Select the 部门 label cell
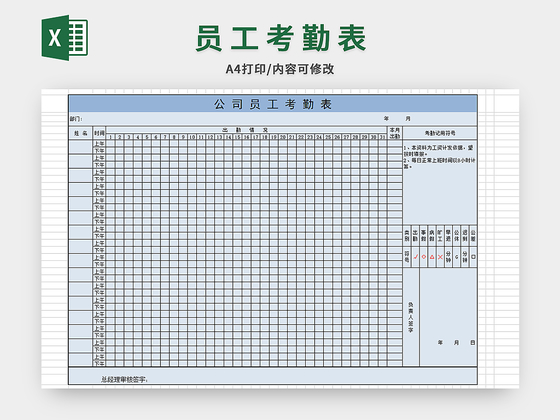This screenshot has width=560, height=420. click(76, 119)
